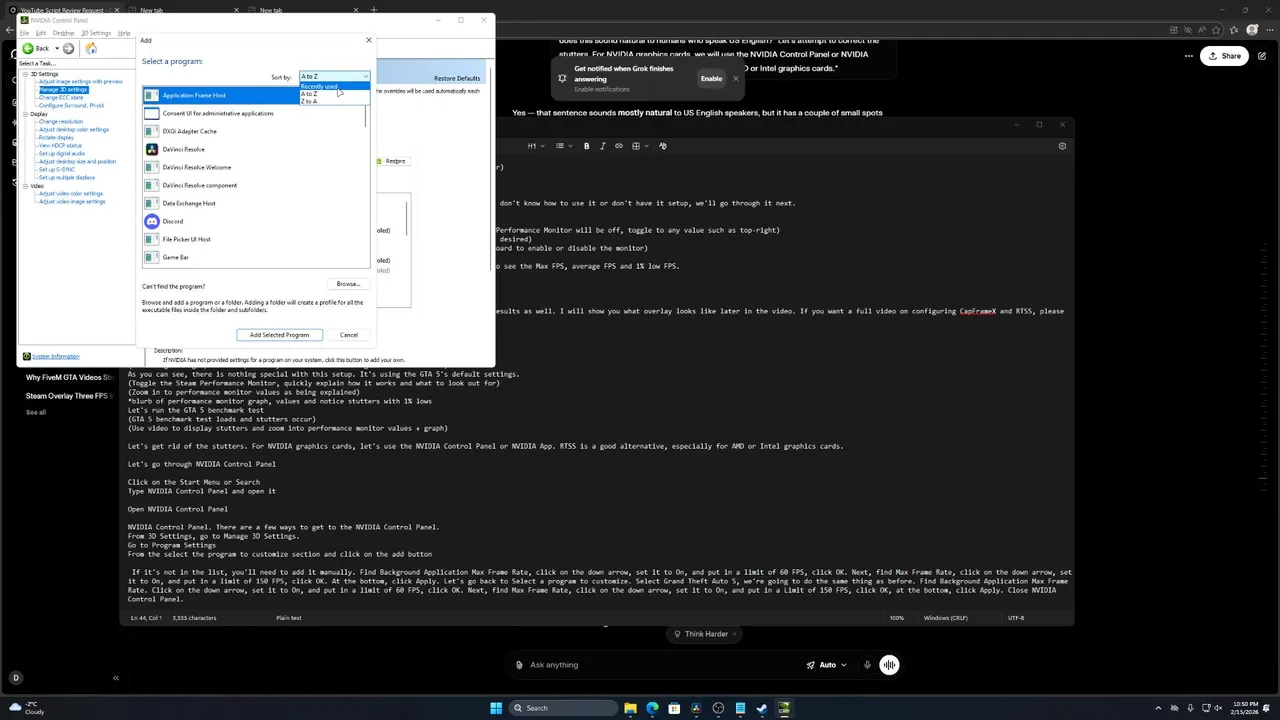Click the Share button in Grok

(x=1224, y=56)
